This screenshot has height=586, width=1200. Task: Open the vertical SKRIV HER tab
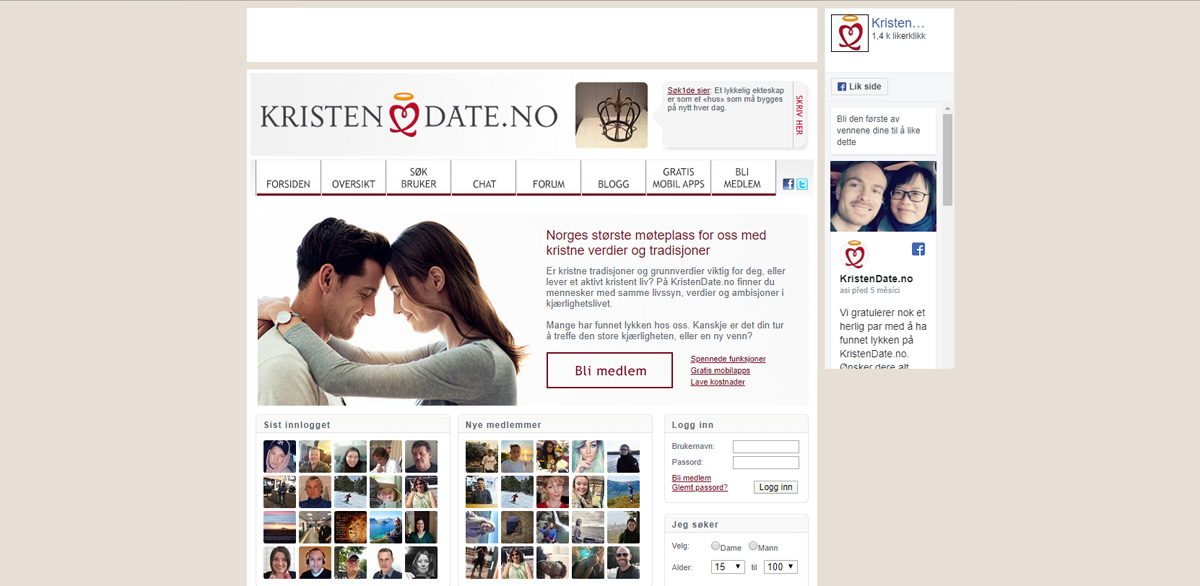coord(798,114)
